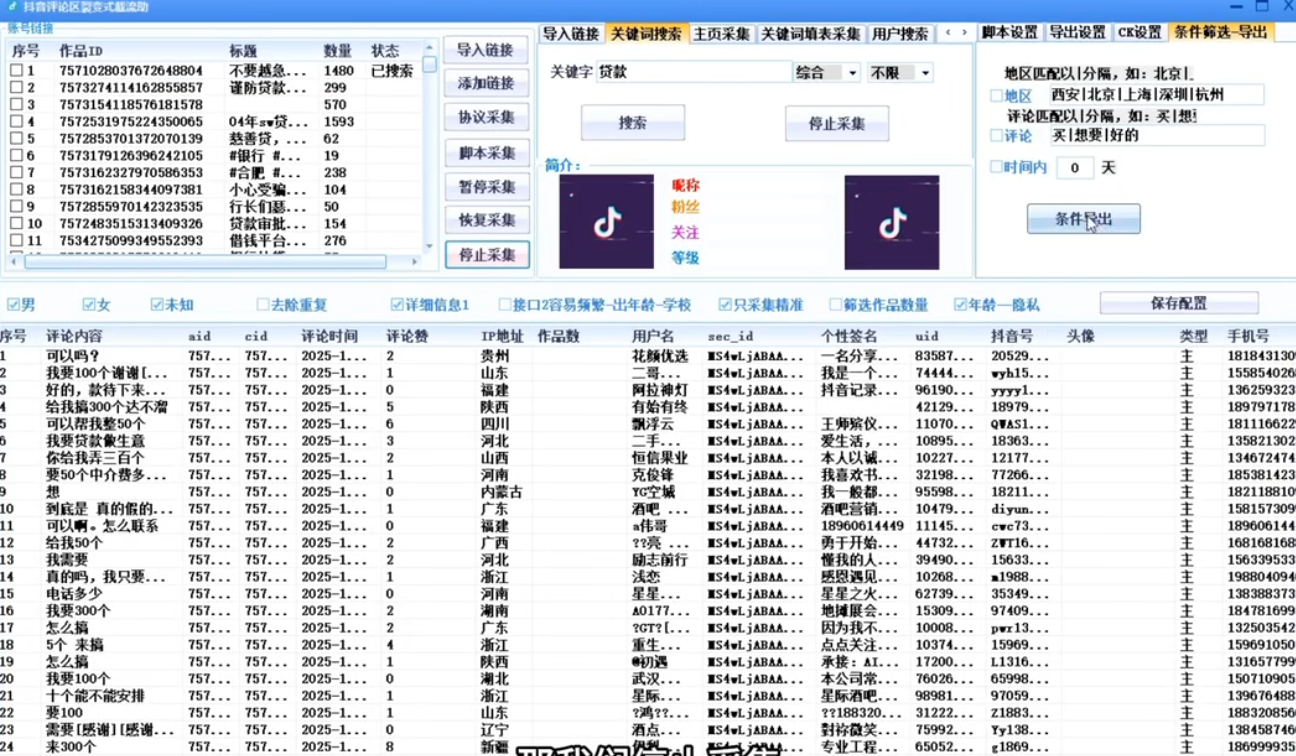
Task: Click the 脚本采集 button
Action: (x=486, y=153)
